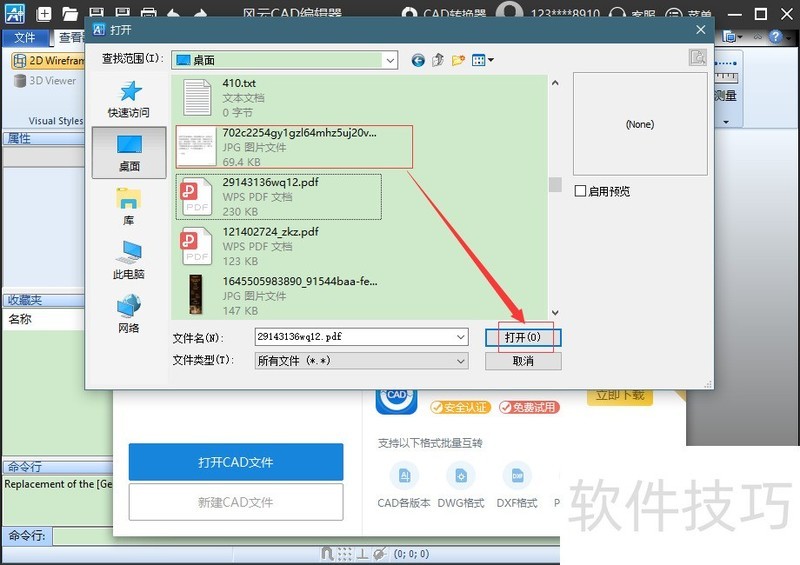Expand the look-in folder dropdown
This screenshot has height=565, width=800.
coord(390,60)
